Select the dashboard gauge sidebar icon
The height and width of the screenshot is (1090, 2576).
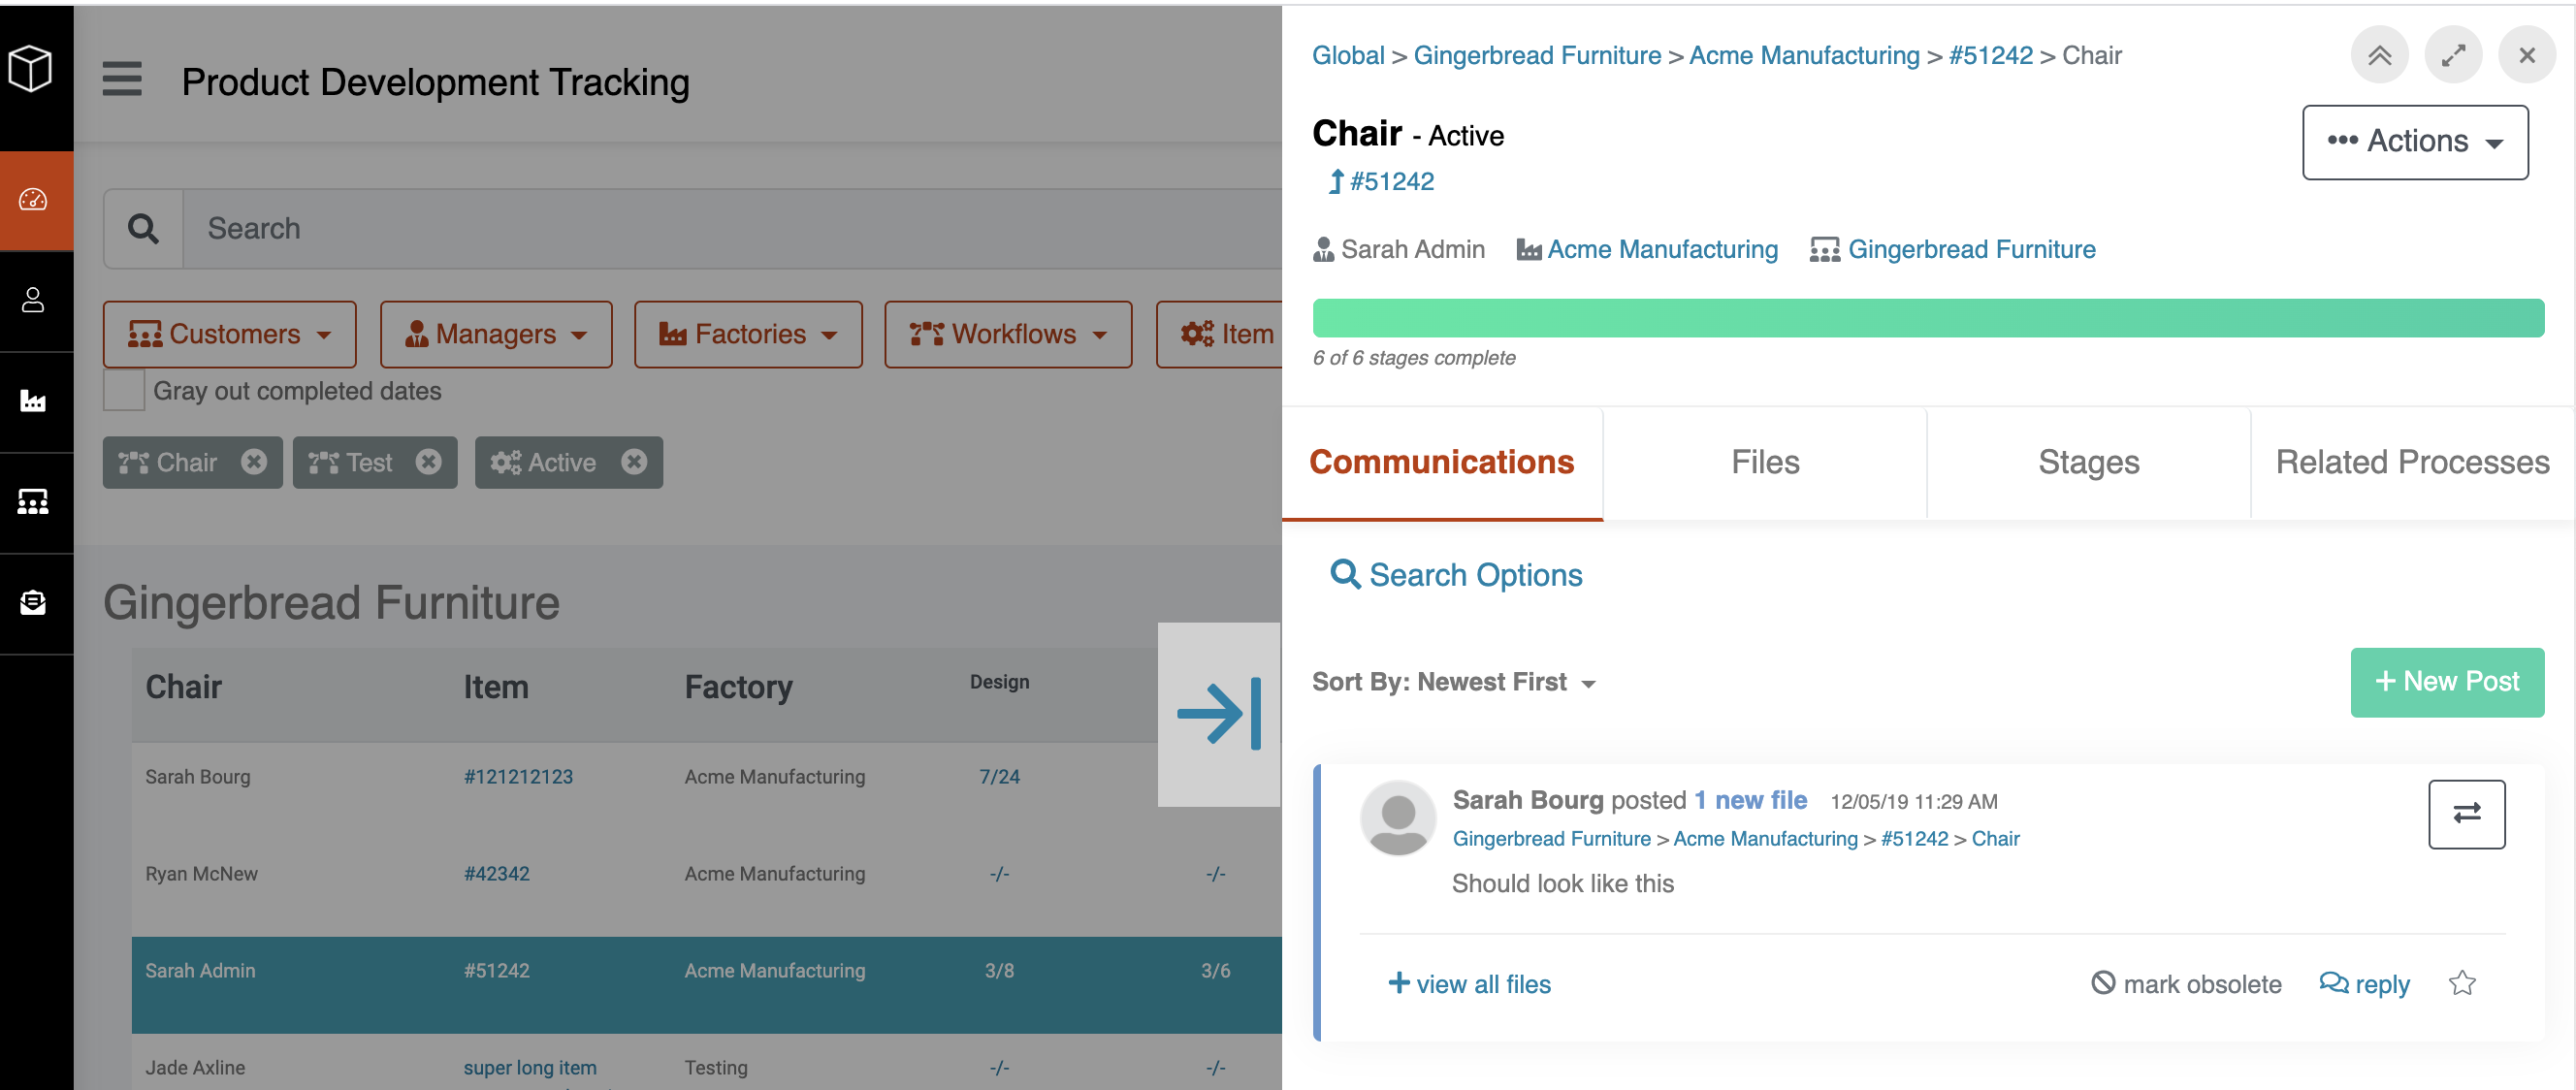(33, 200)
